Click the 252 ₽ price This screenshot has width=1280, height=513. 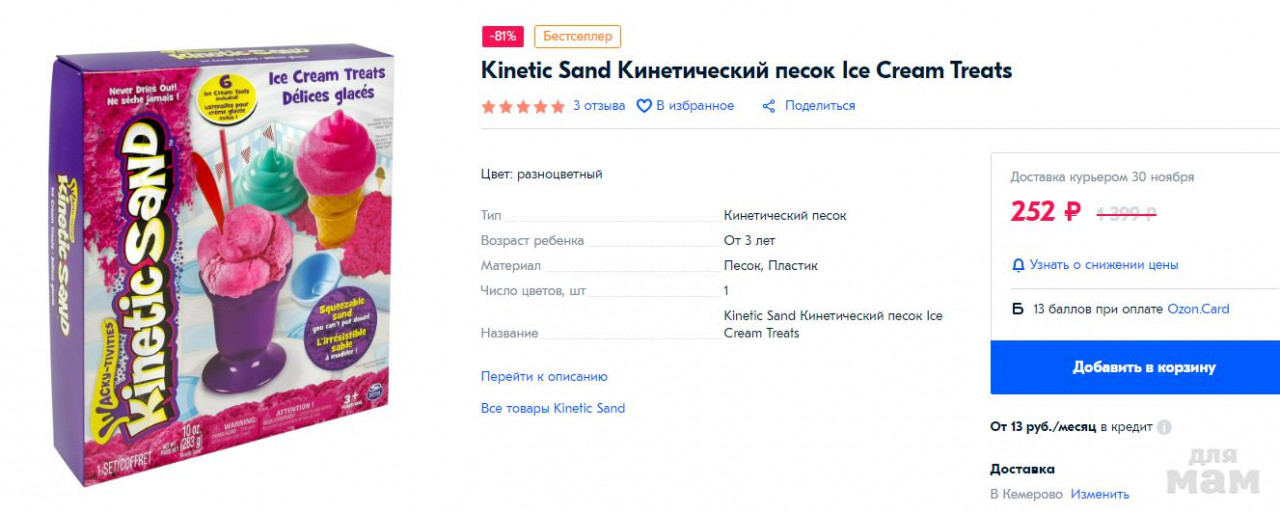[x=1045, y=212]
